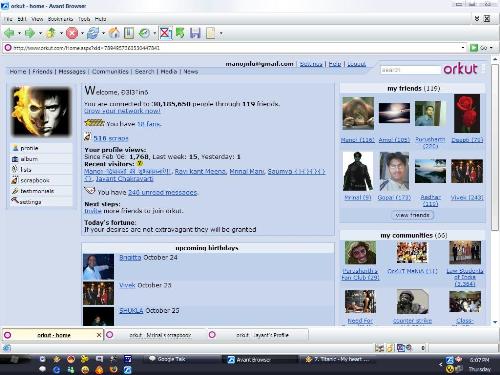The height and width of the screenshot is (375, 500).
Task: Click the orkut search input field
Action: tap(410, 70)
